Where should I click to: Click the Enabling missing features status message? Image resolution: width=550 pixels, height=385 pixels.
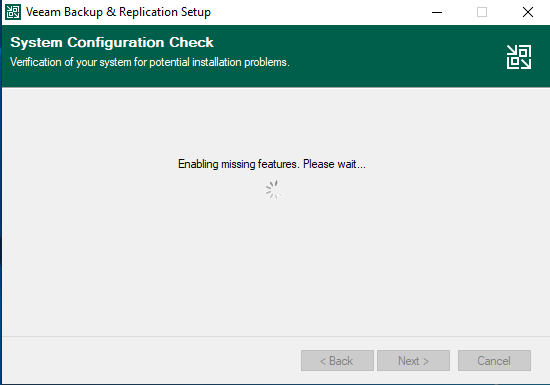point(272,164)
